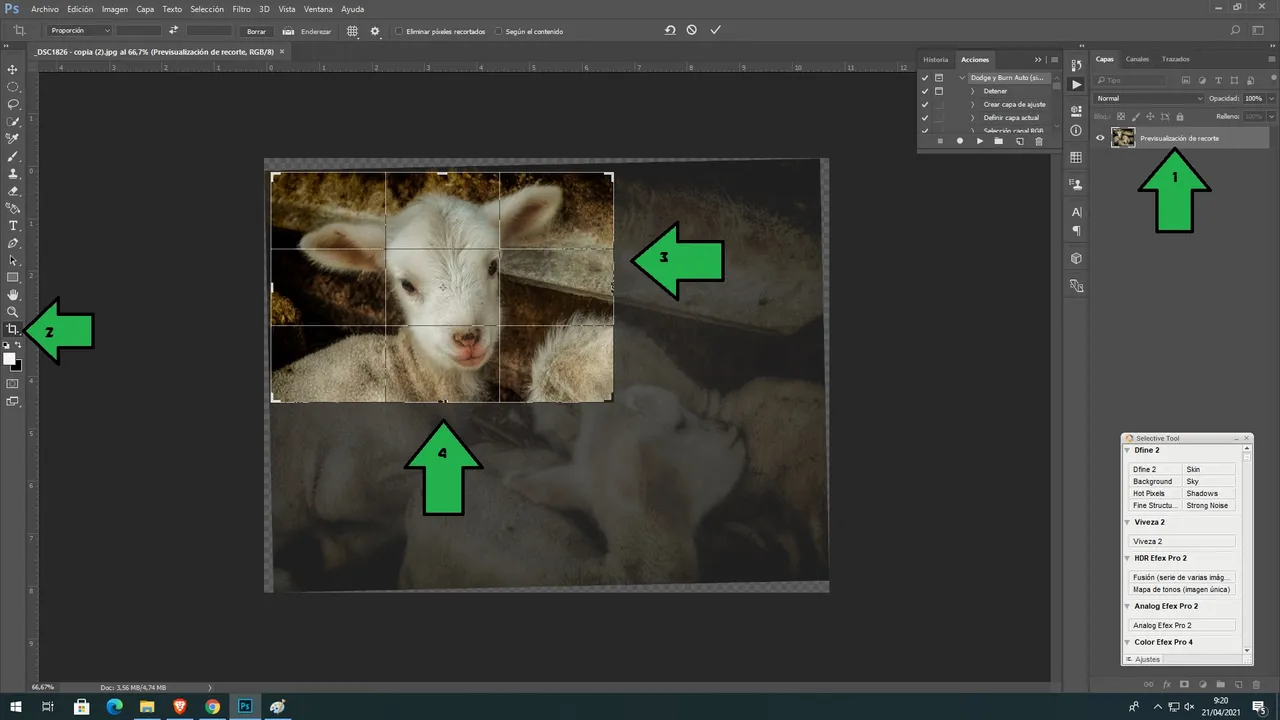Select the Clone Stamp tool
Image resolution: width=1280 pixels, height=720 pixels.
[x=13, y=174]
